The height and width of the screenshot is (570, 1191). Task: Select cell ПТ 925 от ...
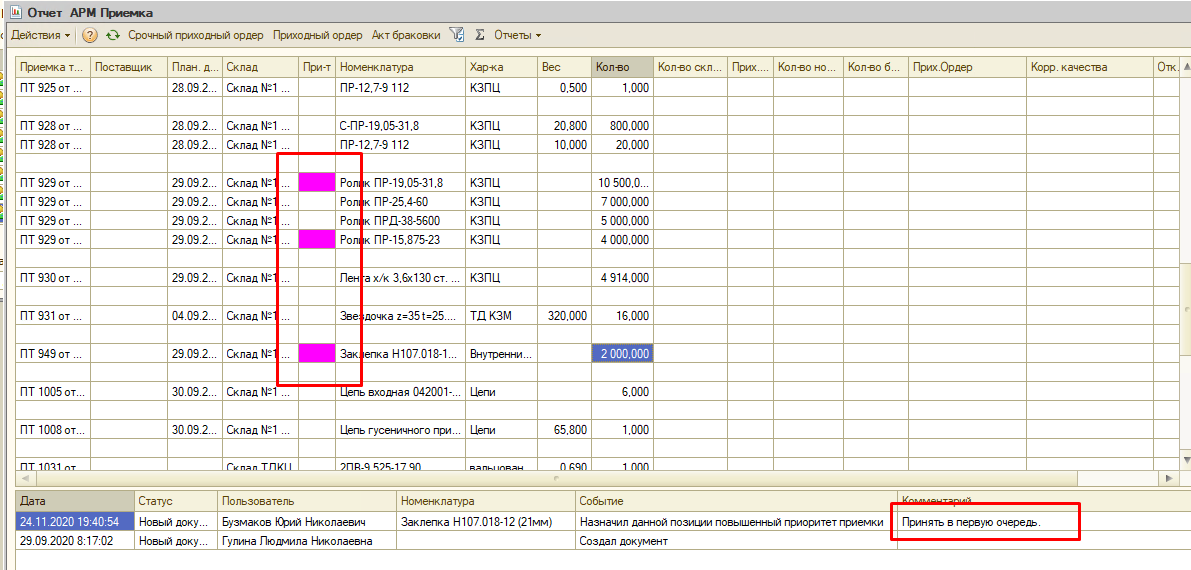pos(53,87)
